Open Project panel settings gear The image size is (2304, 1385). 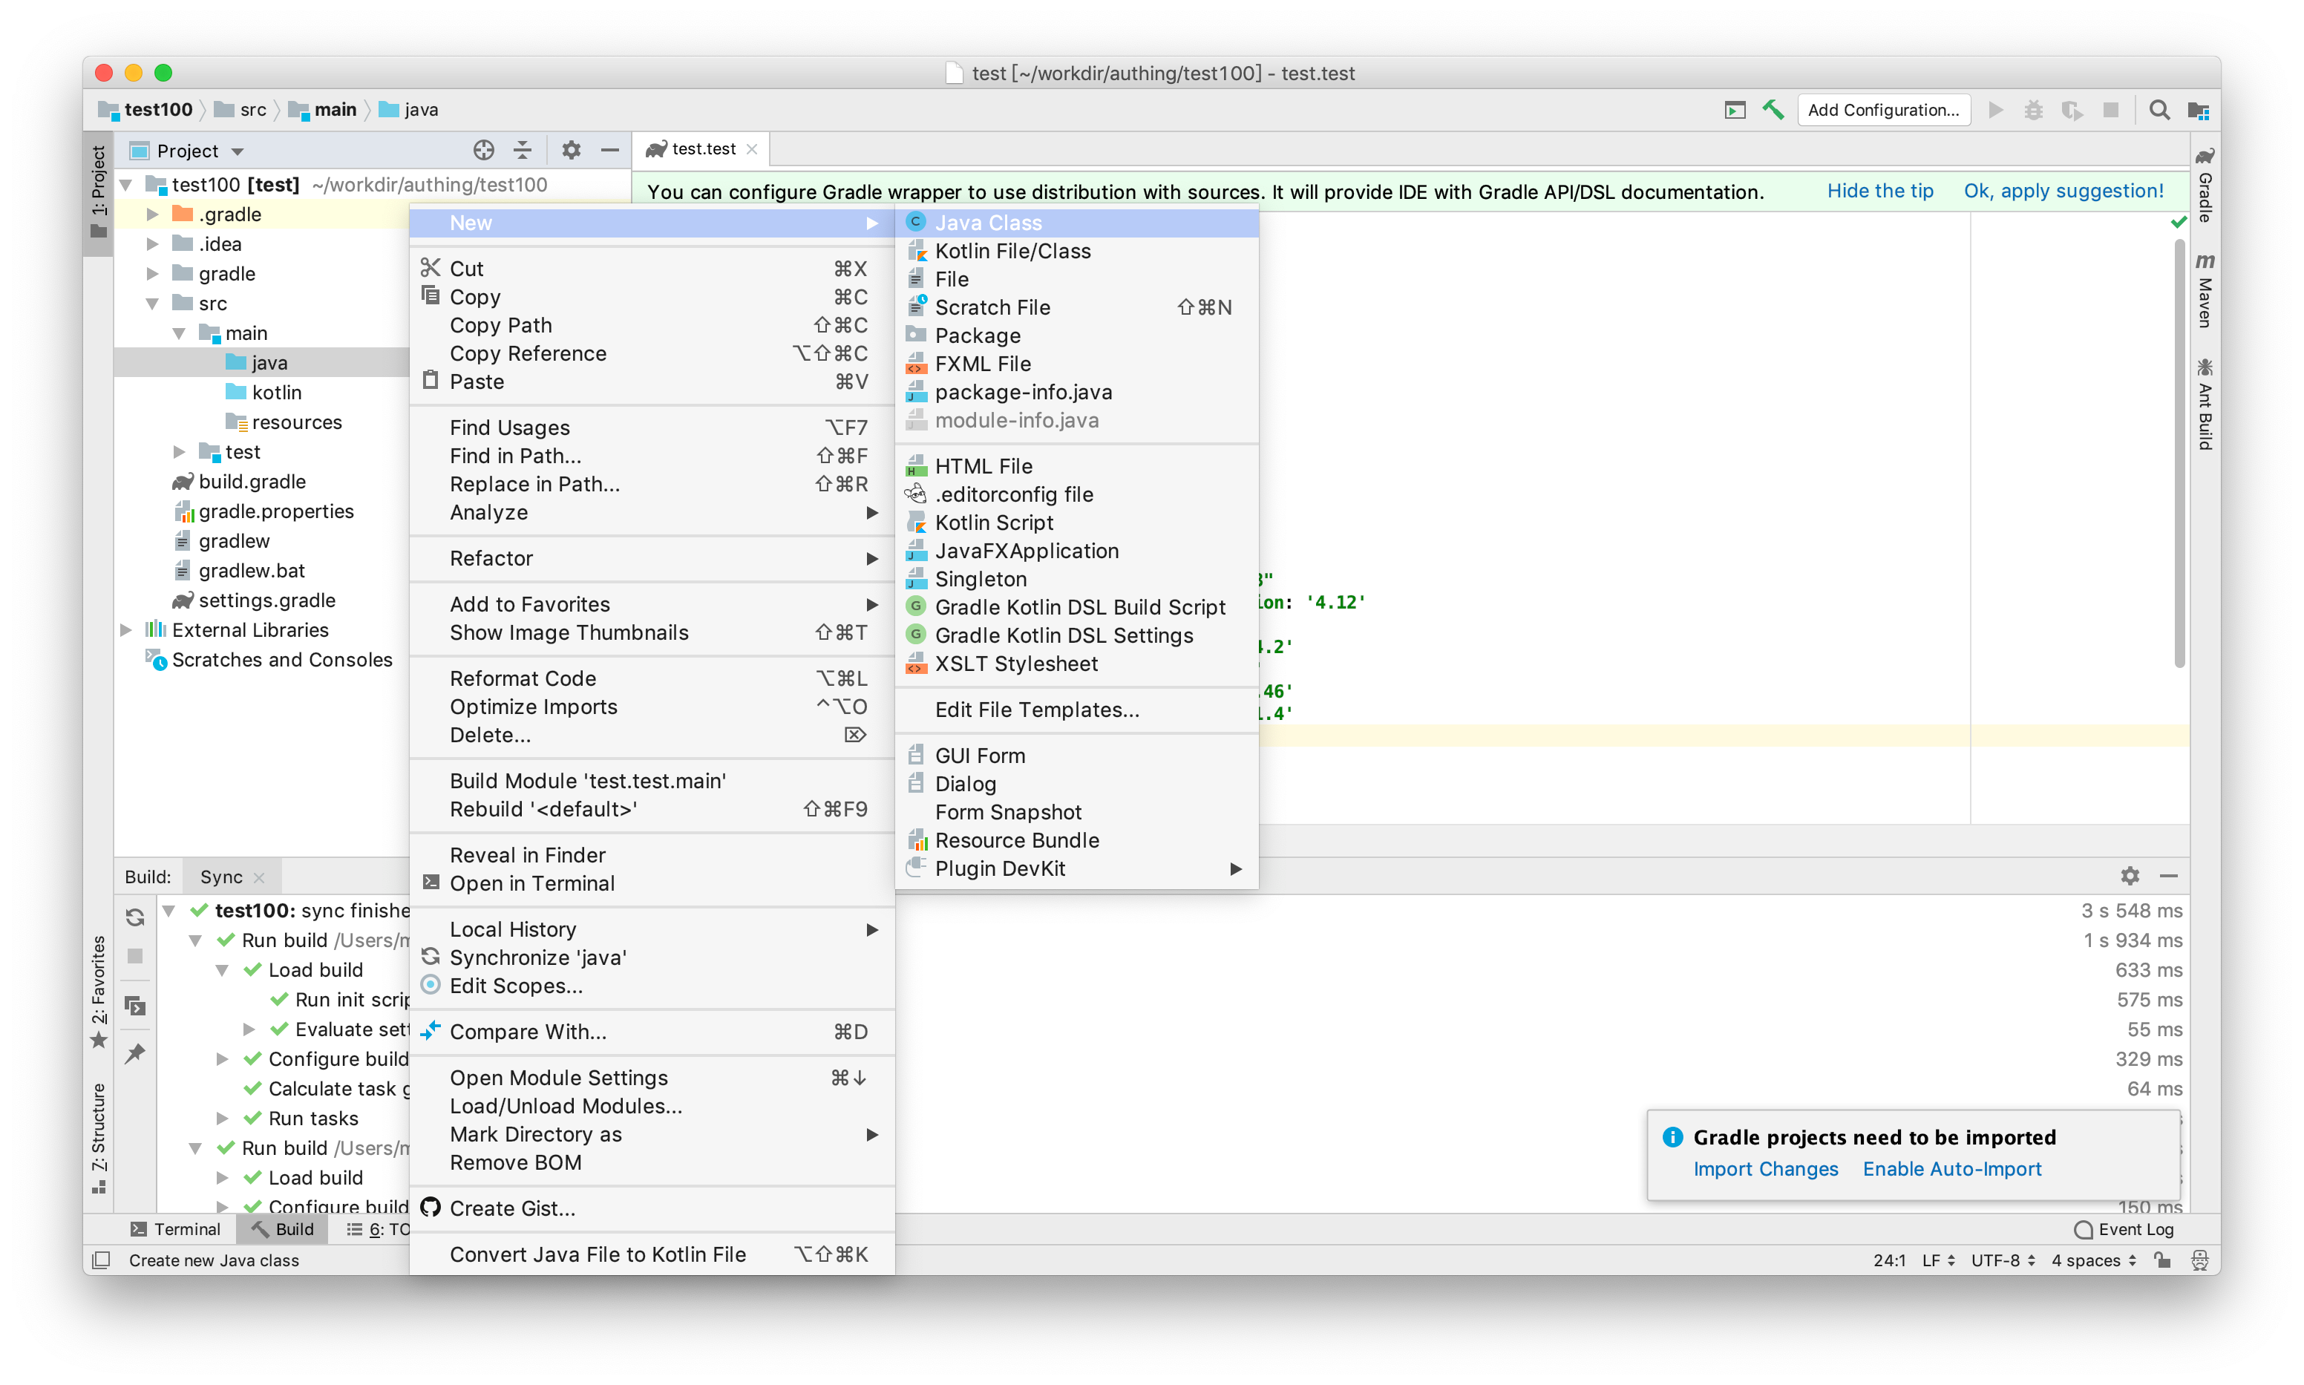(571, 150)
